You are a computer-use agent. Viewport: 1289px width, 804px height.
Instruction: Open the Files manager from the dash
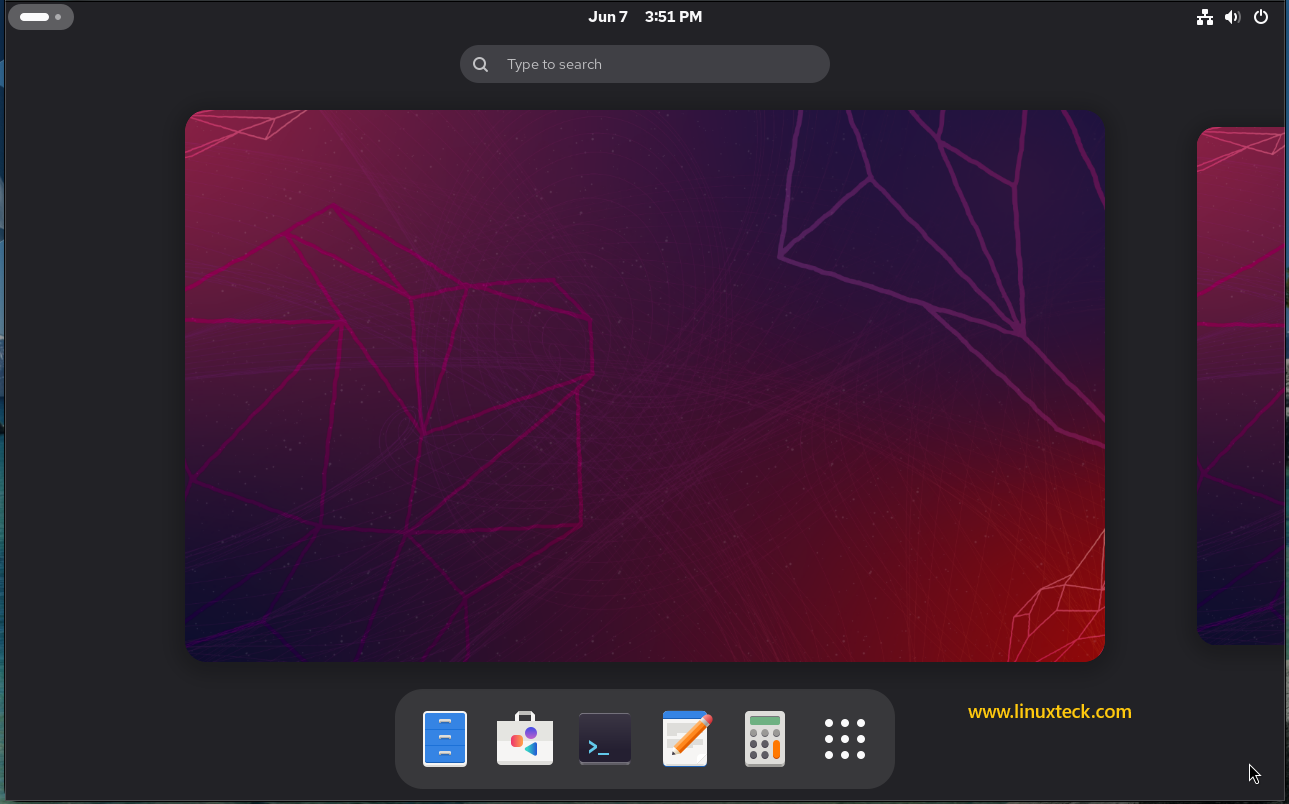click(445, 739)
